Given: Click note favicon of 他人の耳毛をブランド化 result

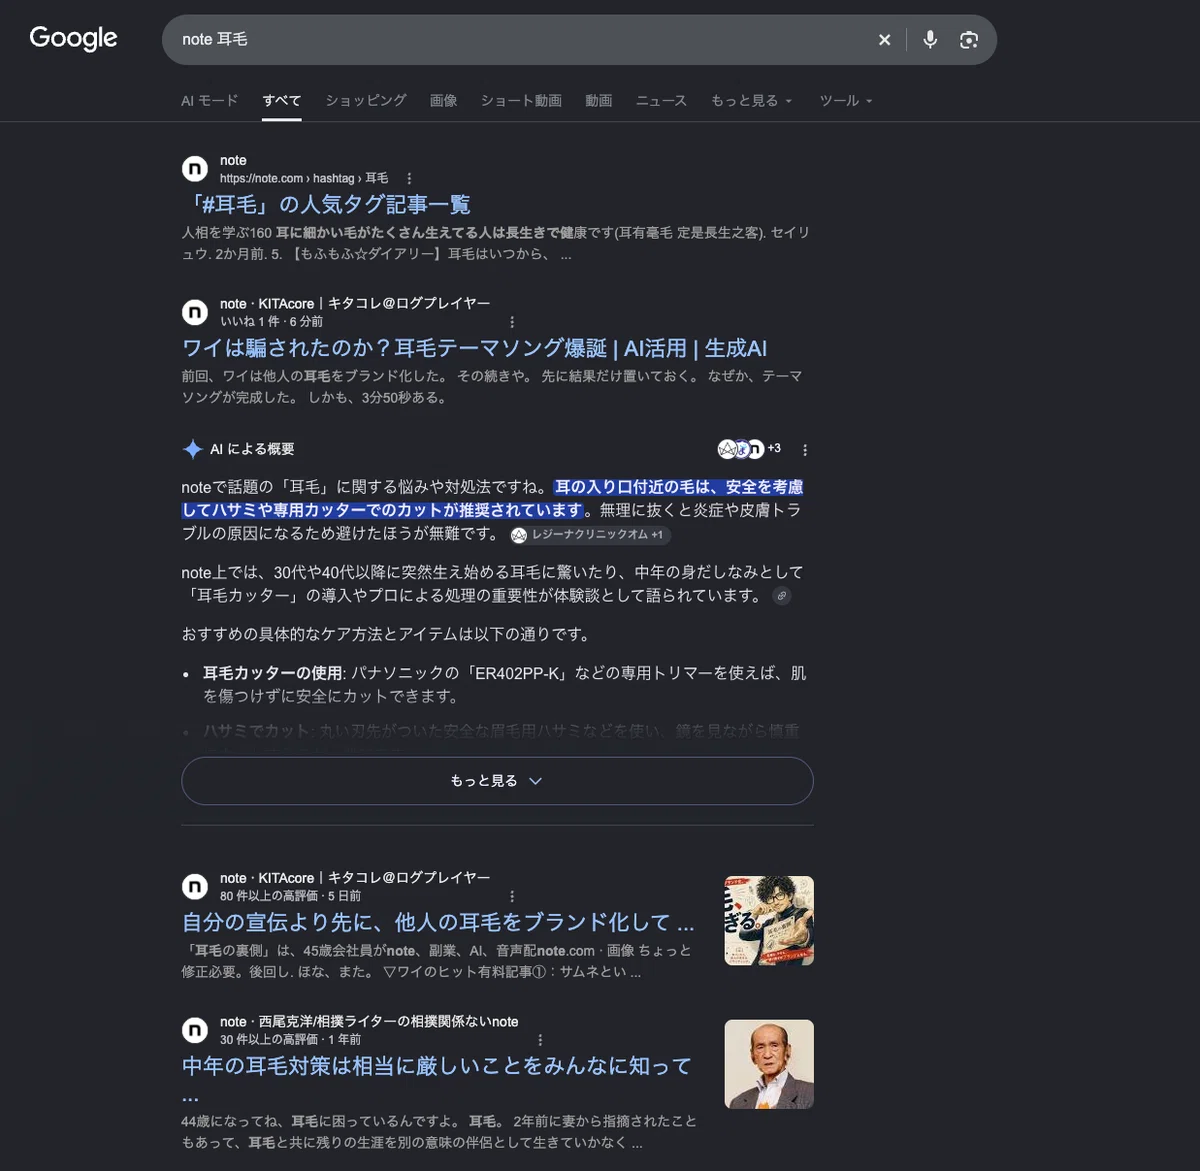Looking at the screenshot, I should [195, 886].
